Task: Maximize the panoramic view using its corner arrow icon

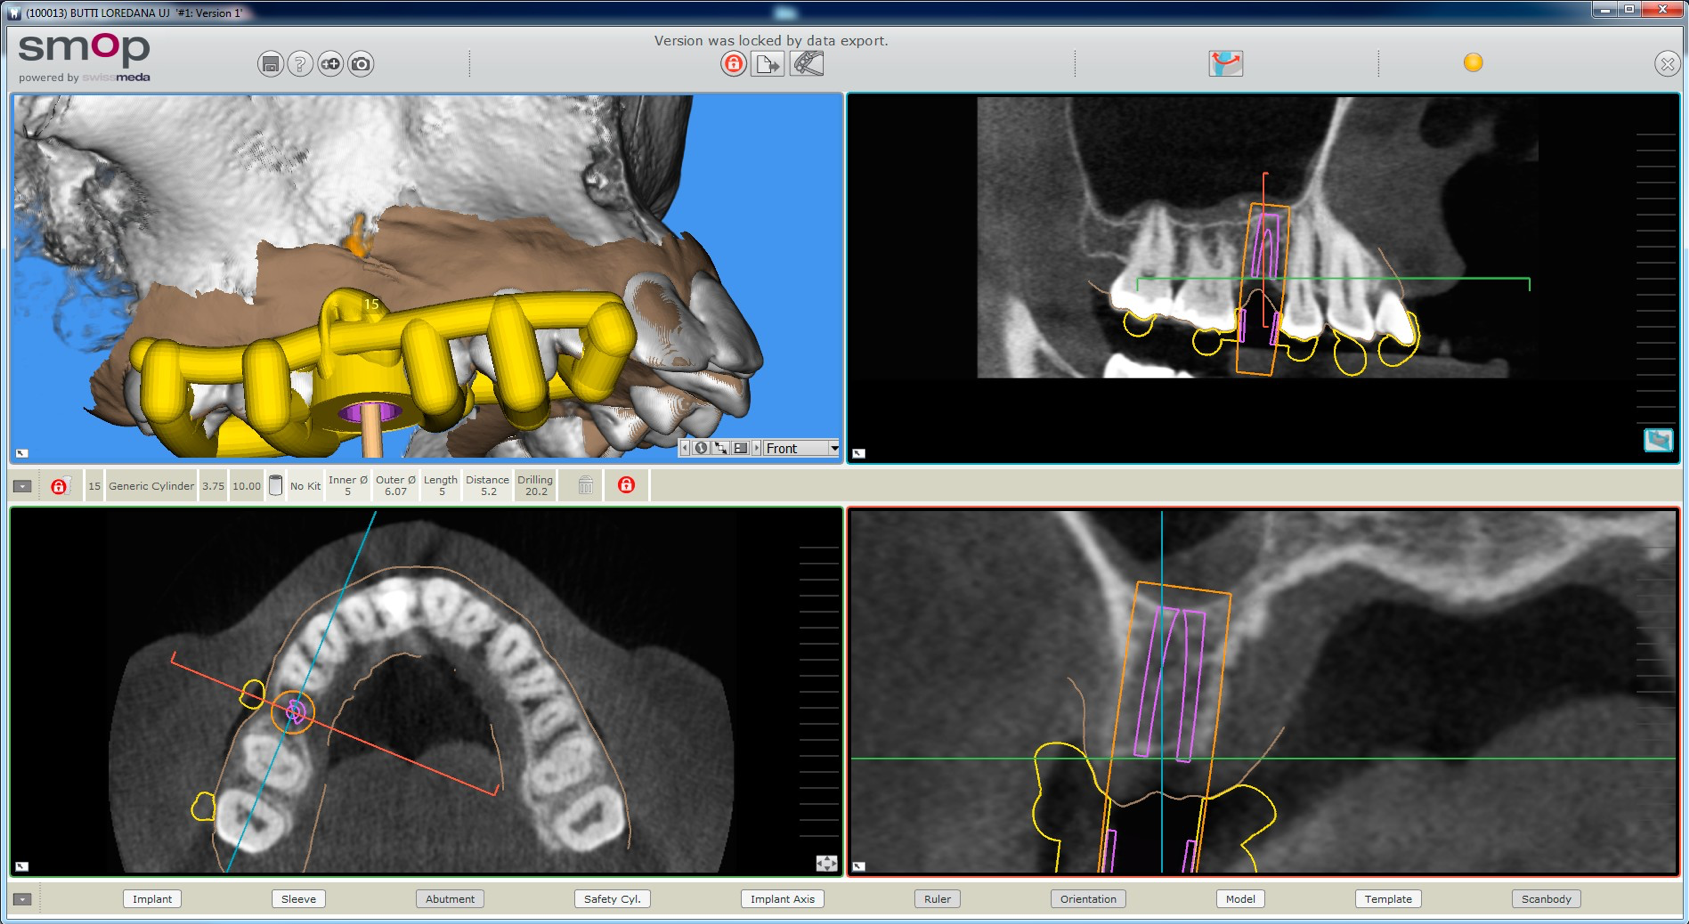Action: pyautogui.click(x=858, y=453)
